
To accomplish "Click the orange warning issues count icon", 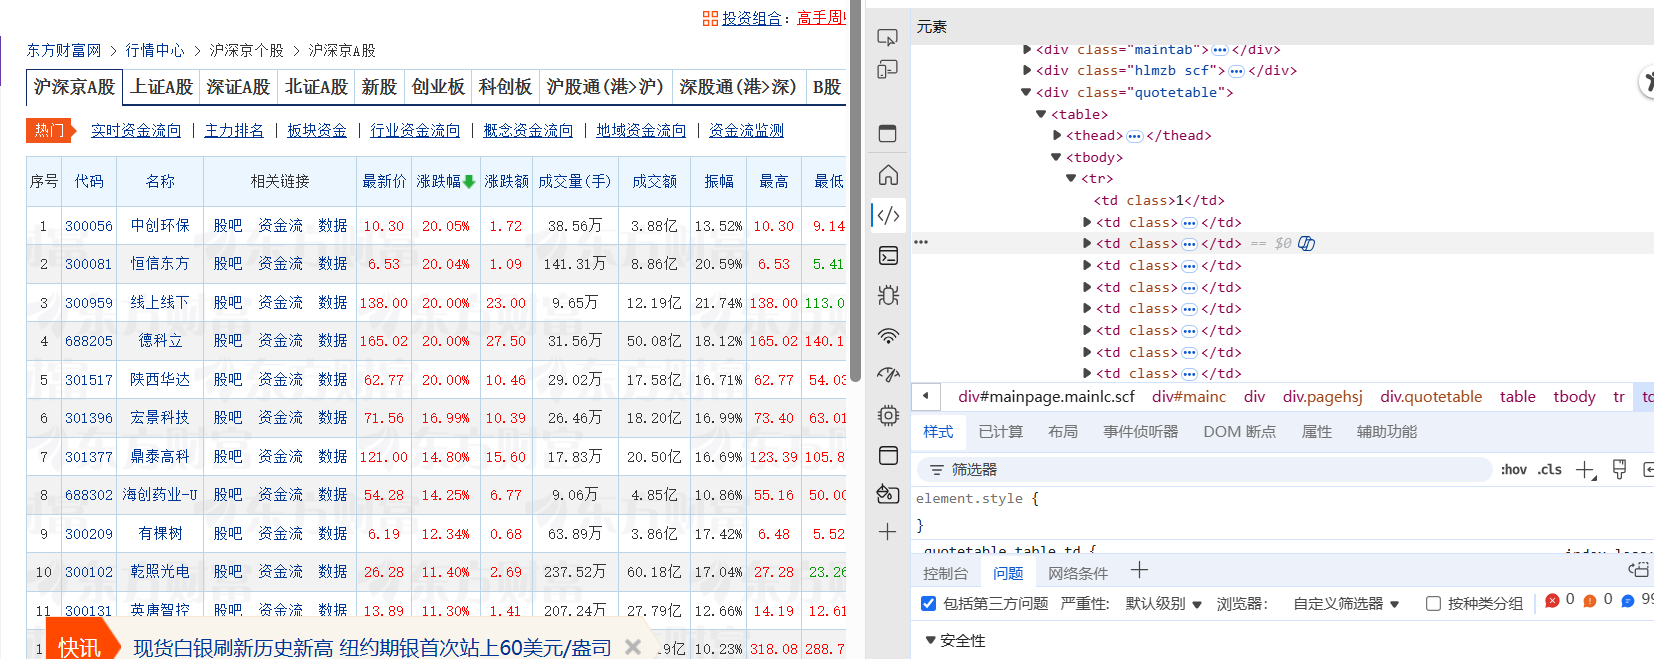I will tap(1590, 600).
